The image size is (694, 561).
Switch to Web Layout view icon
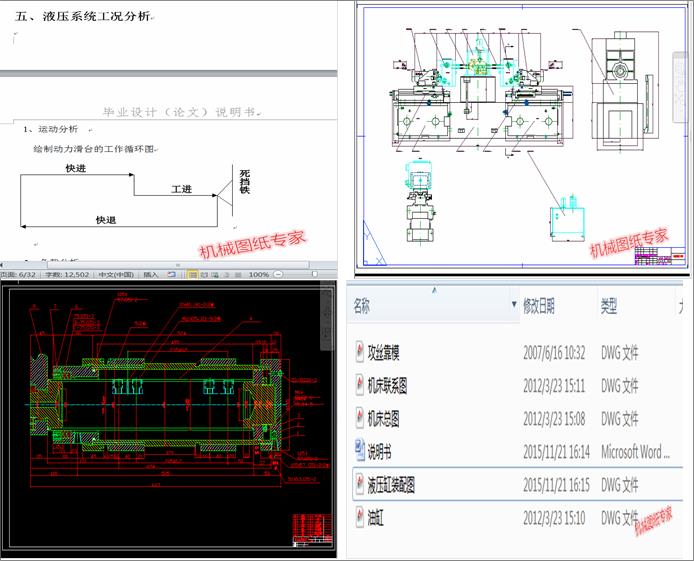coord(215,274)
